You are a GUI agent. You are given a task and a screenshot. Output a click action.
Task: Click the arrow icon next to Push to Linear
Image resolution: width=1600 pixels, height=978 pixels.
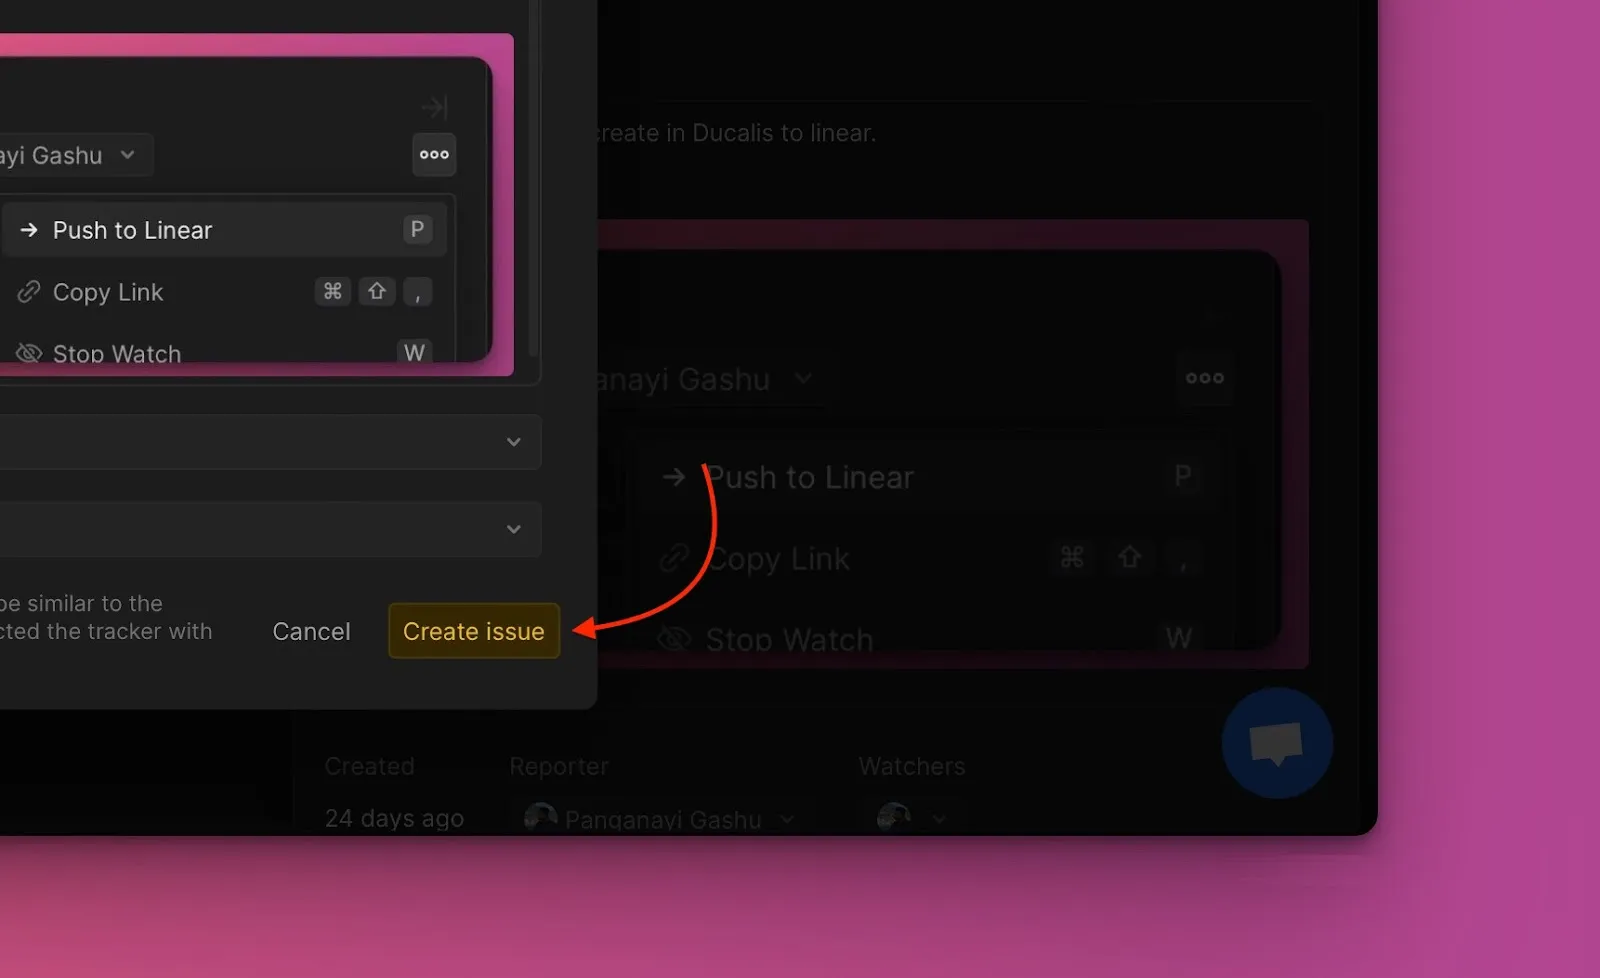(29, 229)
